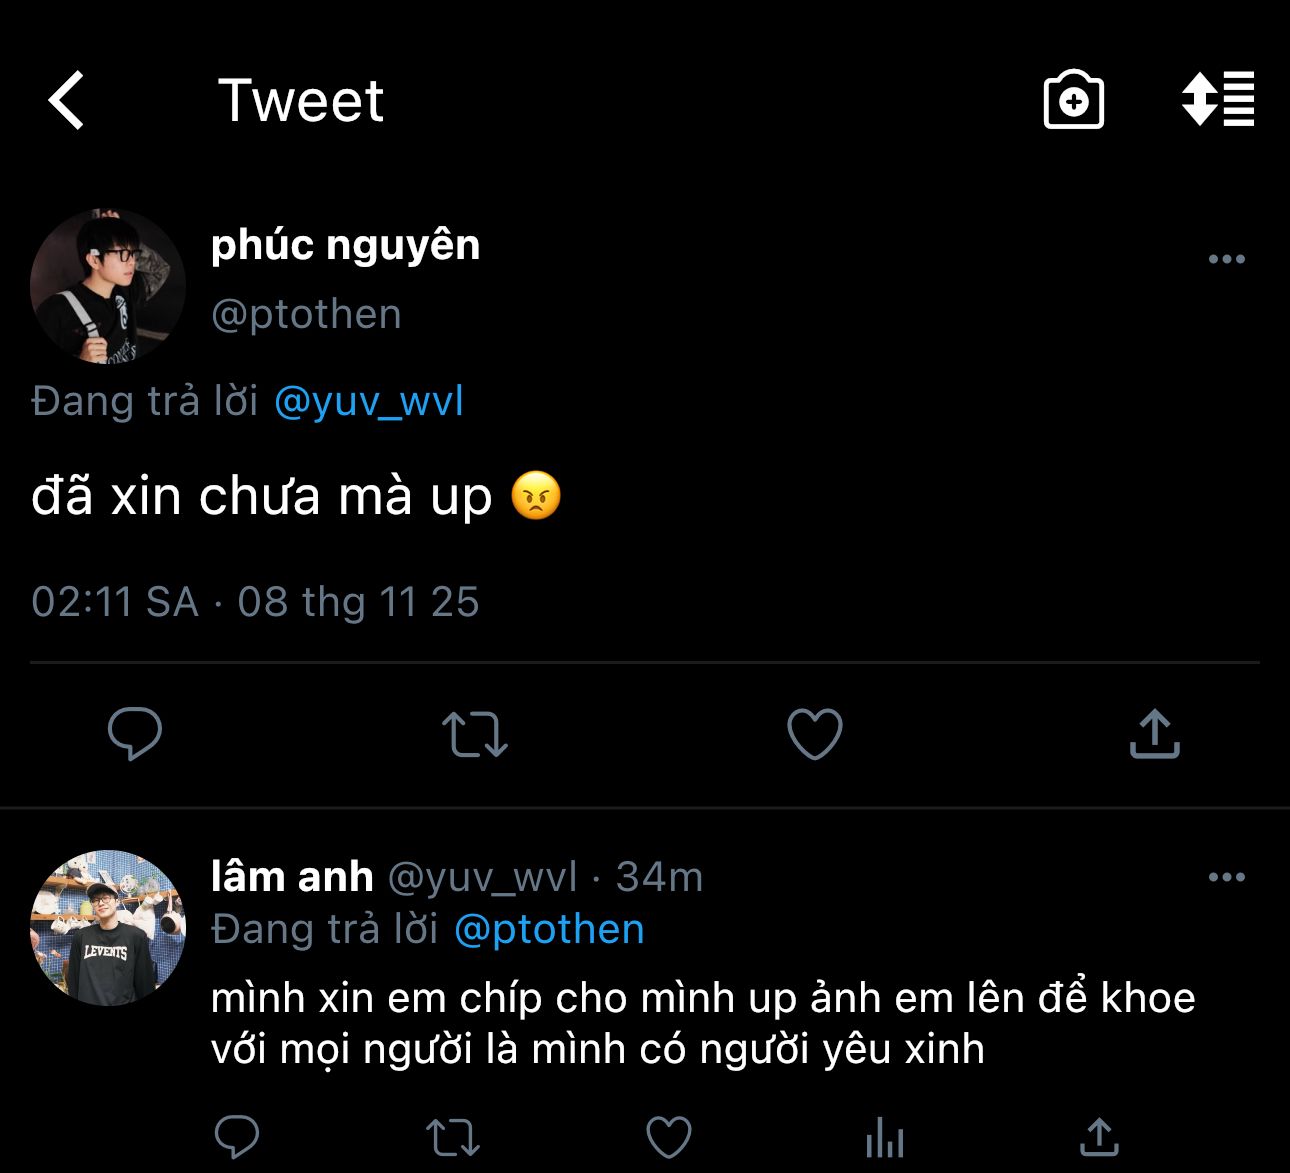The image size is (1290, 1173).
Task: Like lâm anh's reply
Action: pos(669,1137)
